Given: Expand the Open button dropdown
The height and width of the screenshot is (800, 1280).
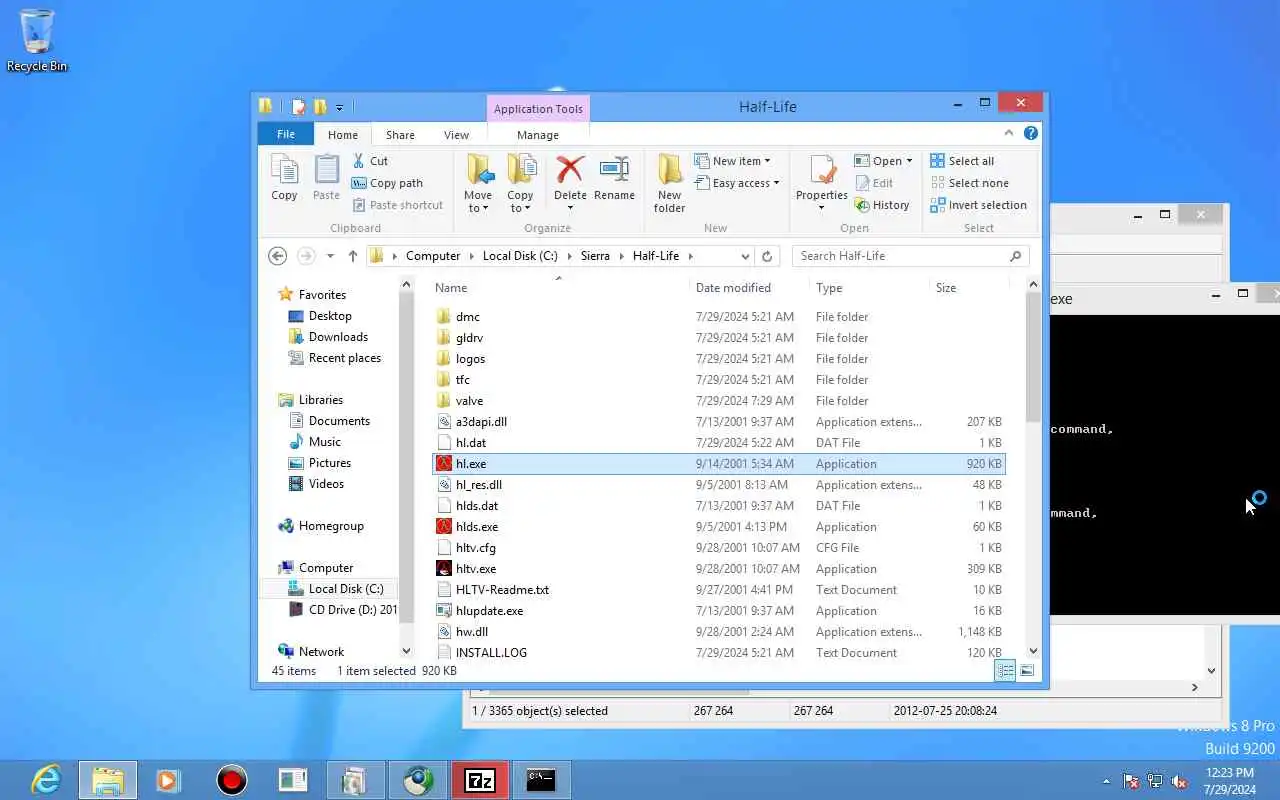Looking at the screenshot, I should 909,161.
